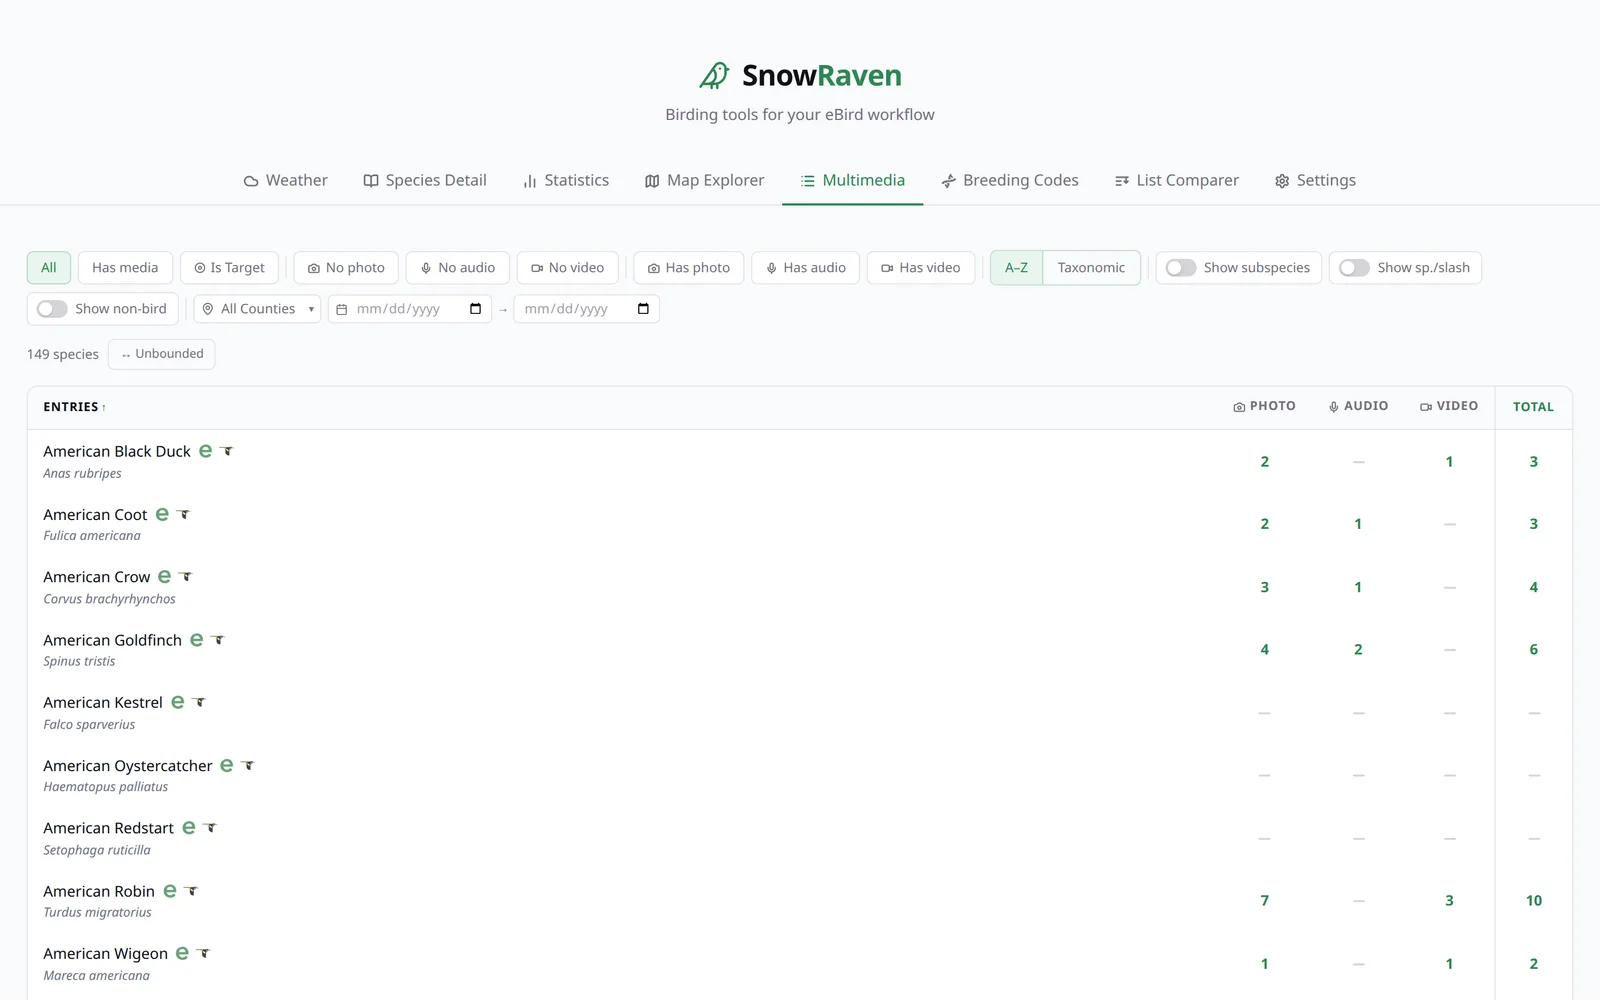Click the flying bird icon beside American Robin
Viewport: 1600px width, 1000px height.
coord(191,891)
